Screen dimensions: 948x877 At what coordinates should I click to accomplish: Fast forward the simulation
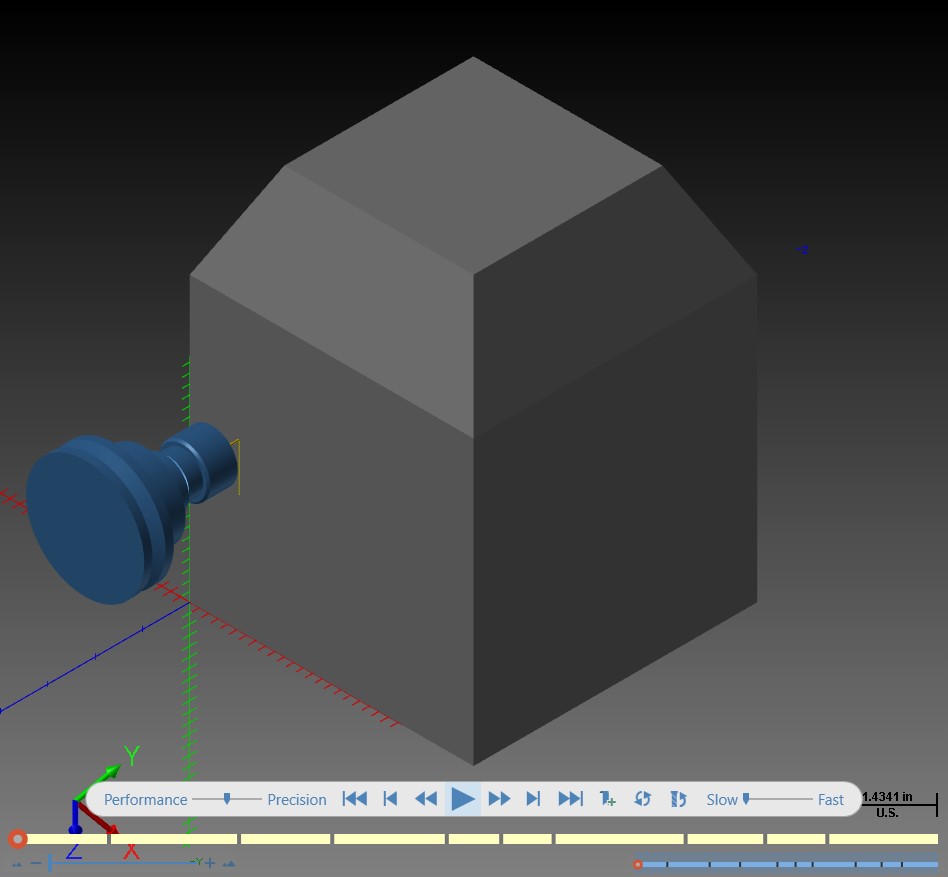[x=499, y=798]
